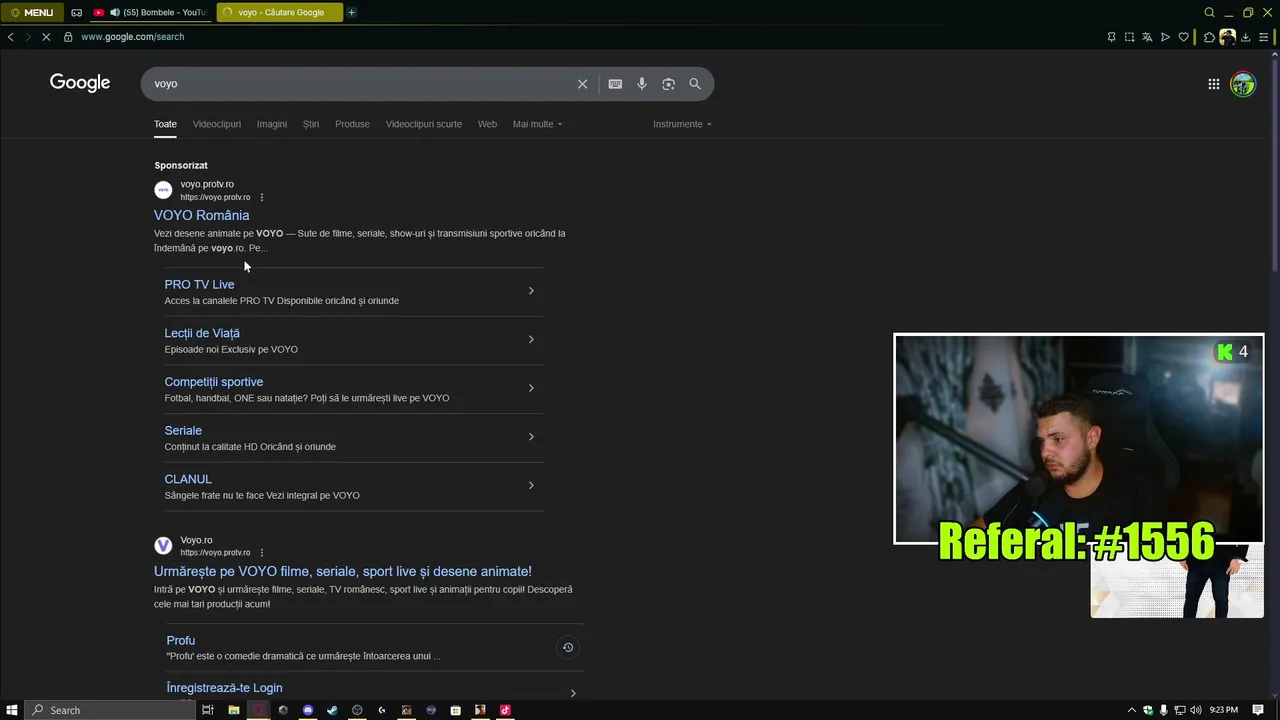The height and width of the screenshot is (720, 1280).
Task: Select the Videoclipuri search filter
Action: click(217, 124)
